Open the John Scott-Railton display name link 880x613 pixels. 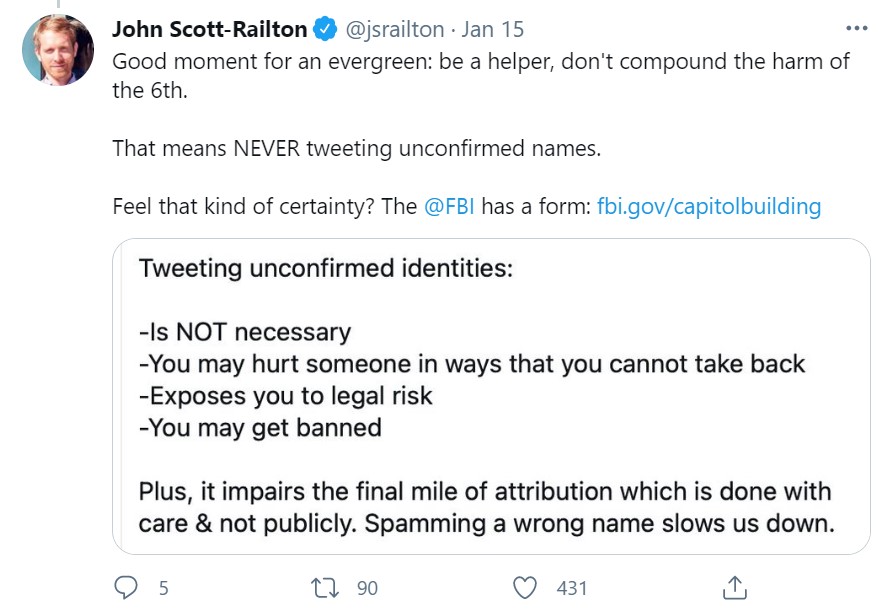(x=210, y=29)
